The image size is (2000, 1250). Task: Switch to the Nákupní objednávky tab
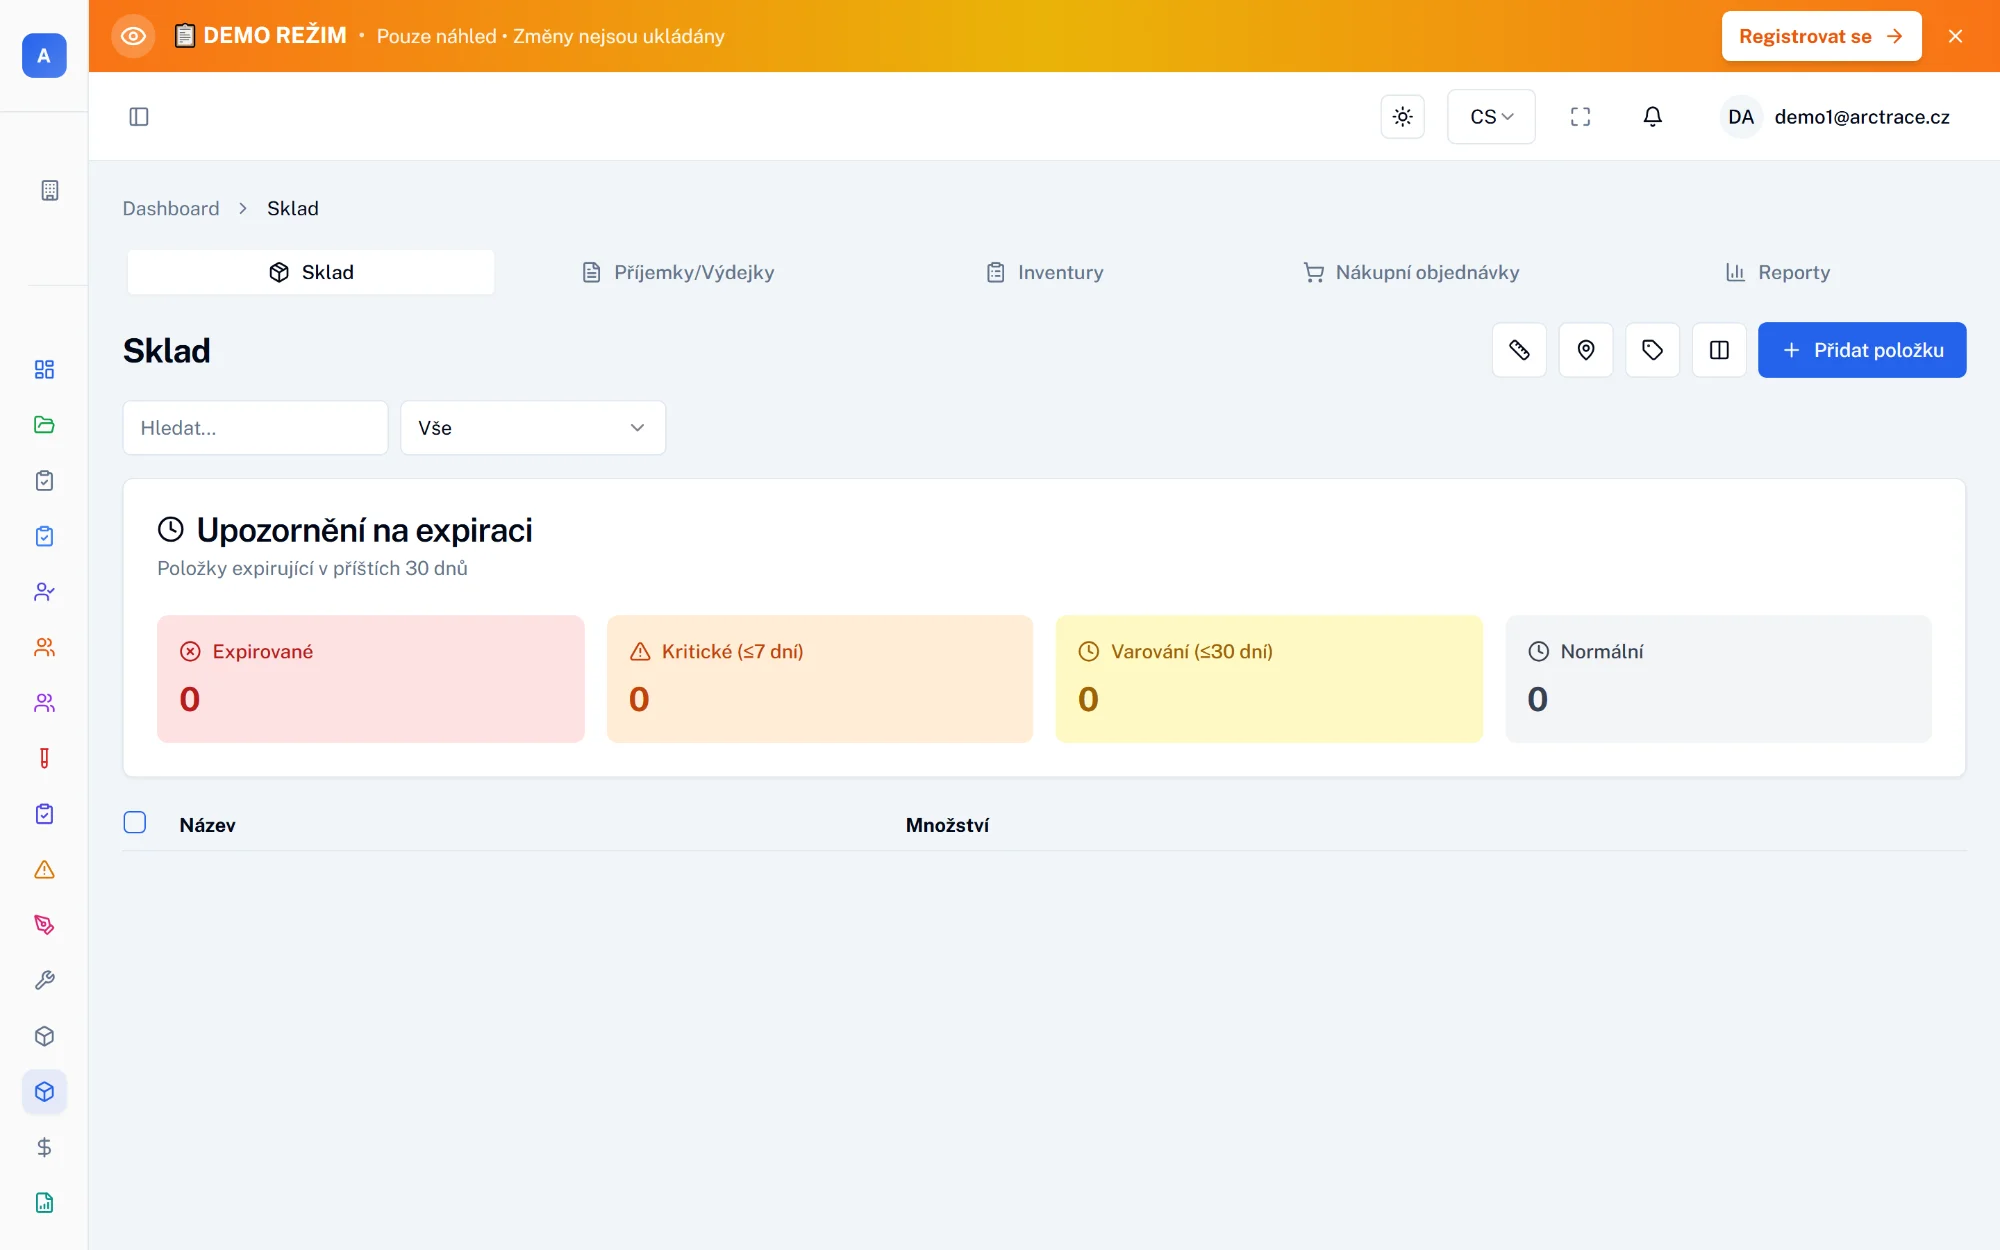click(x=1411, y=272)
